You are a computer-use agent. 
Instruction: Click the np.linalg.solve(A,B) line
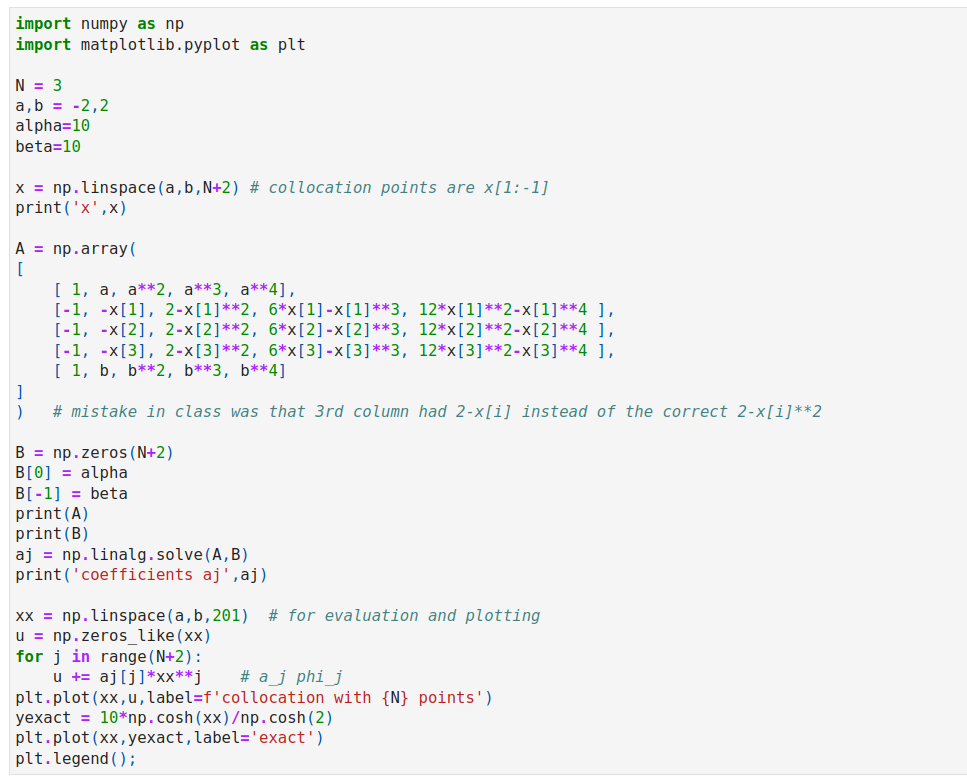pos(132,554)
